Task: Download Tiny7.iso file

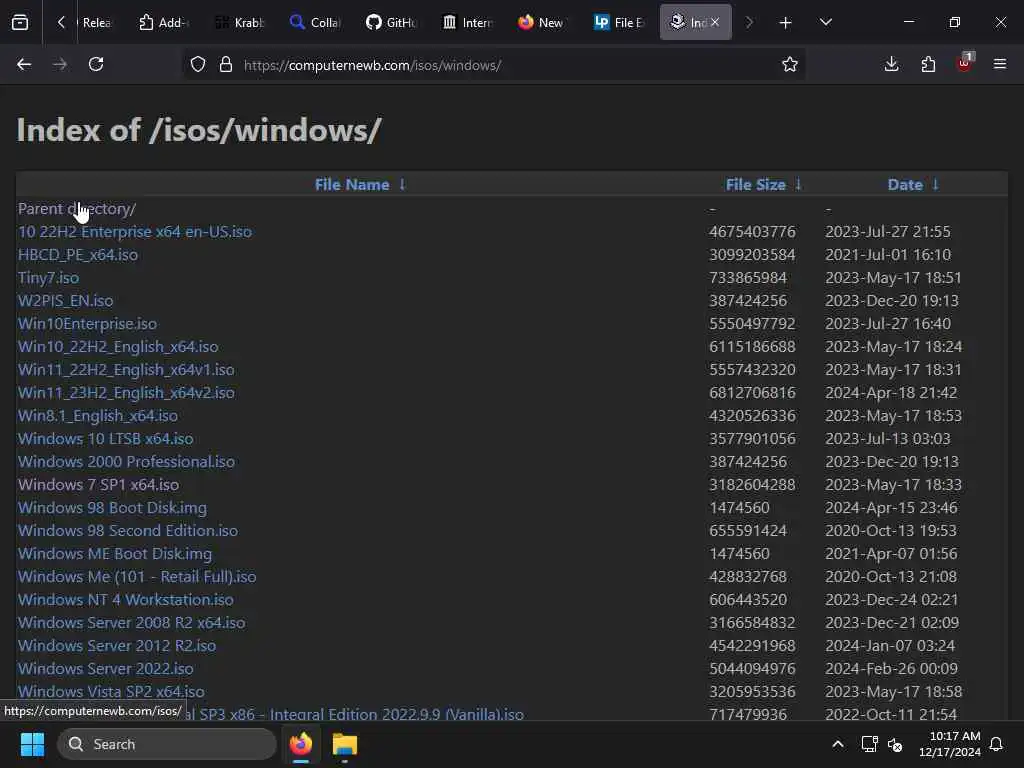Action: pos(48,278)
